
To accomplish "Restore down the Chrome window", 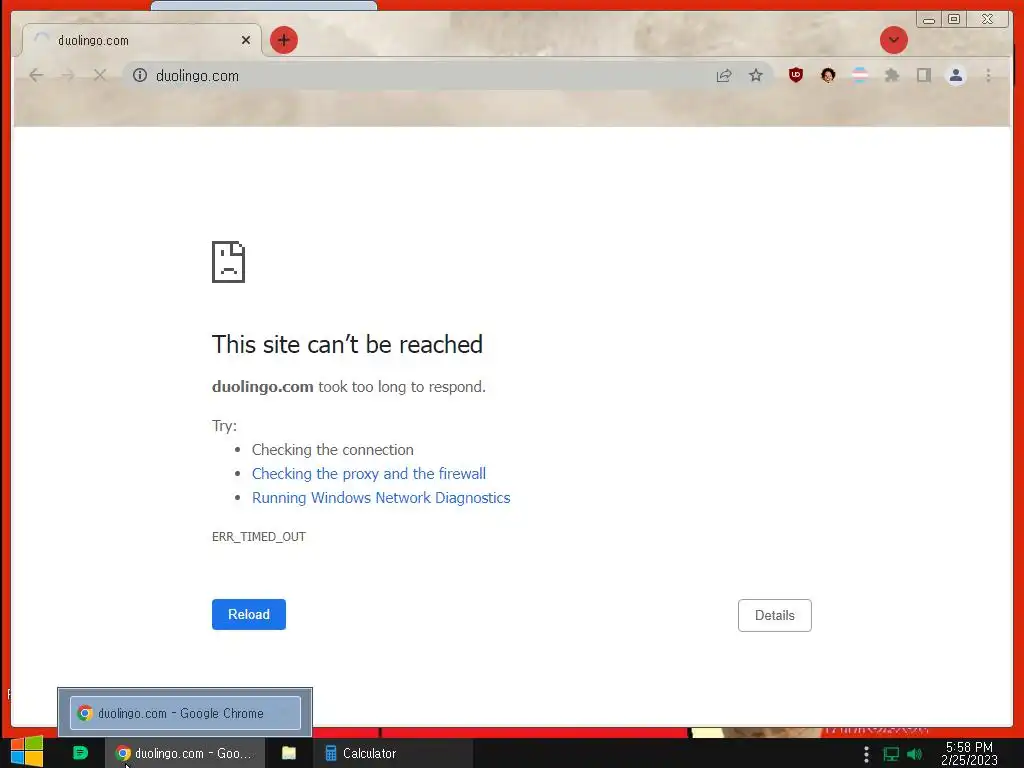I will (954, 20).
